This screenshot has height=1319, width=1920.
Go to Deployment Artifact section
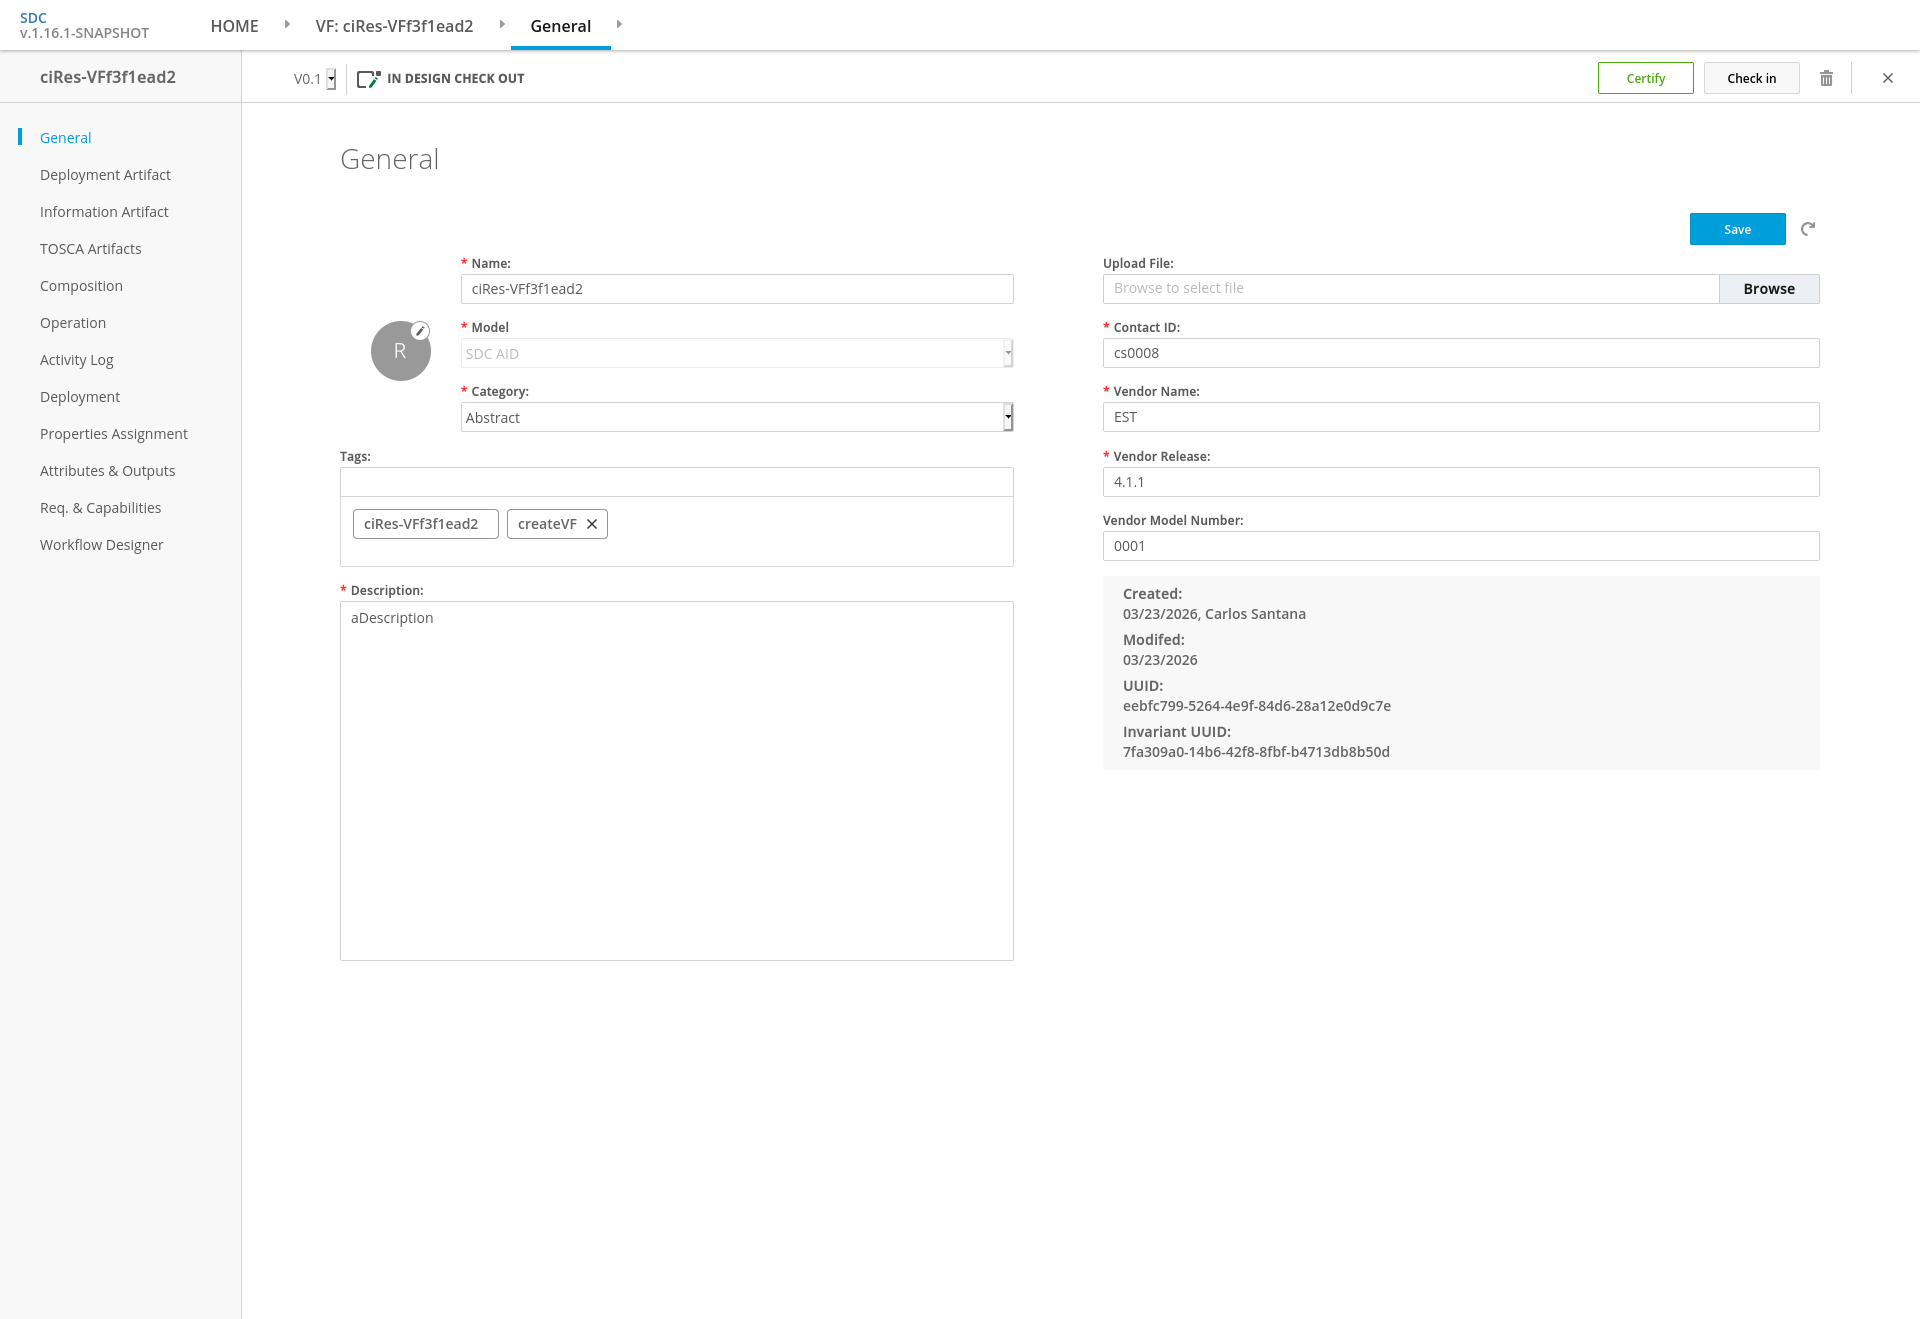pos(105,175)
